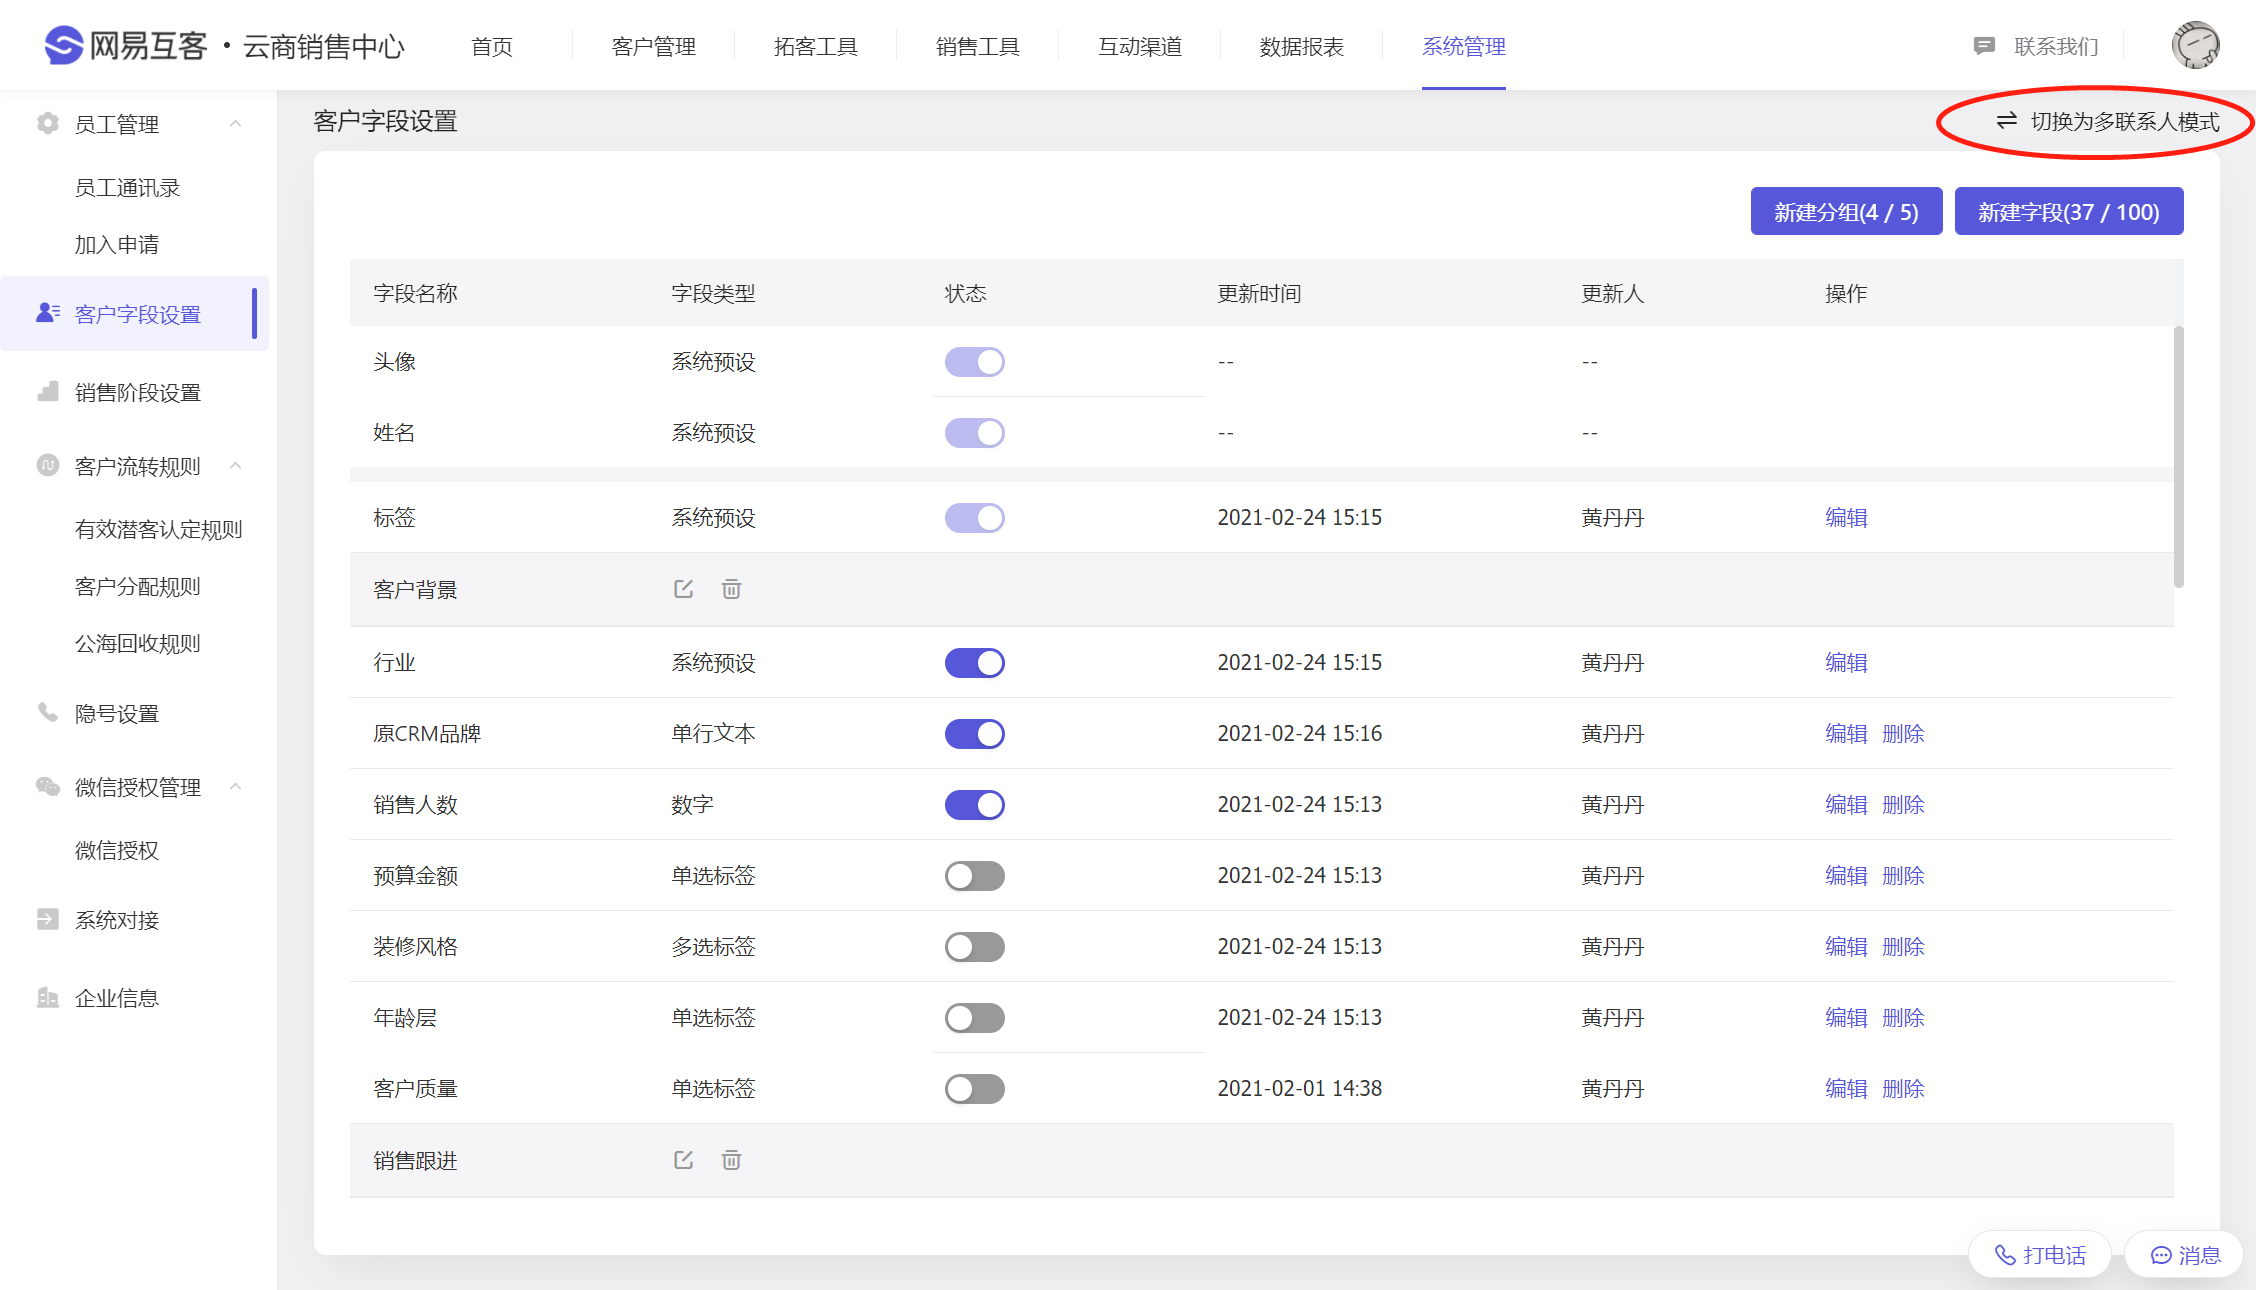
Task: Enable the 预算金额 field switch
Action: tap(974, 876)
